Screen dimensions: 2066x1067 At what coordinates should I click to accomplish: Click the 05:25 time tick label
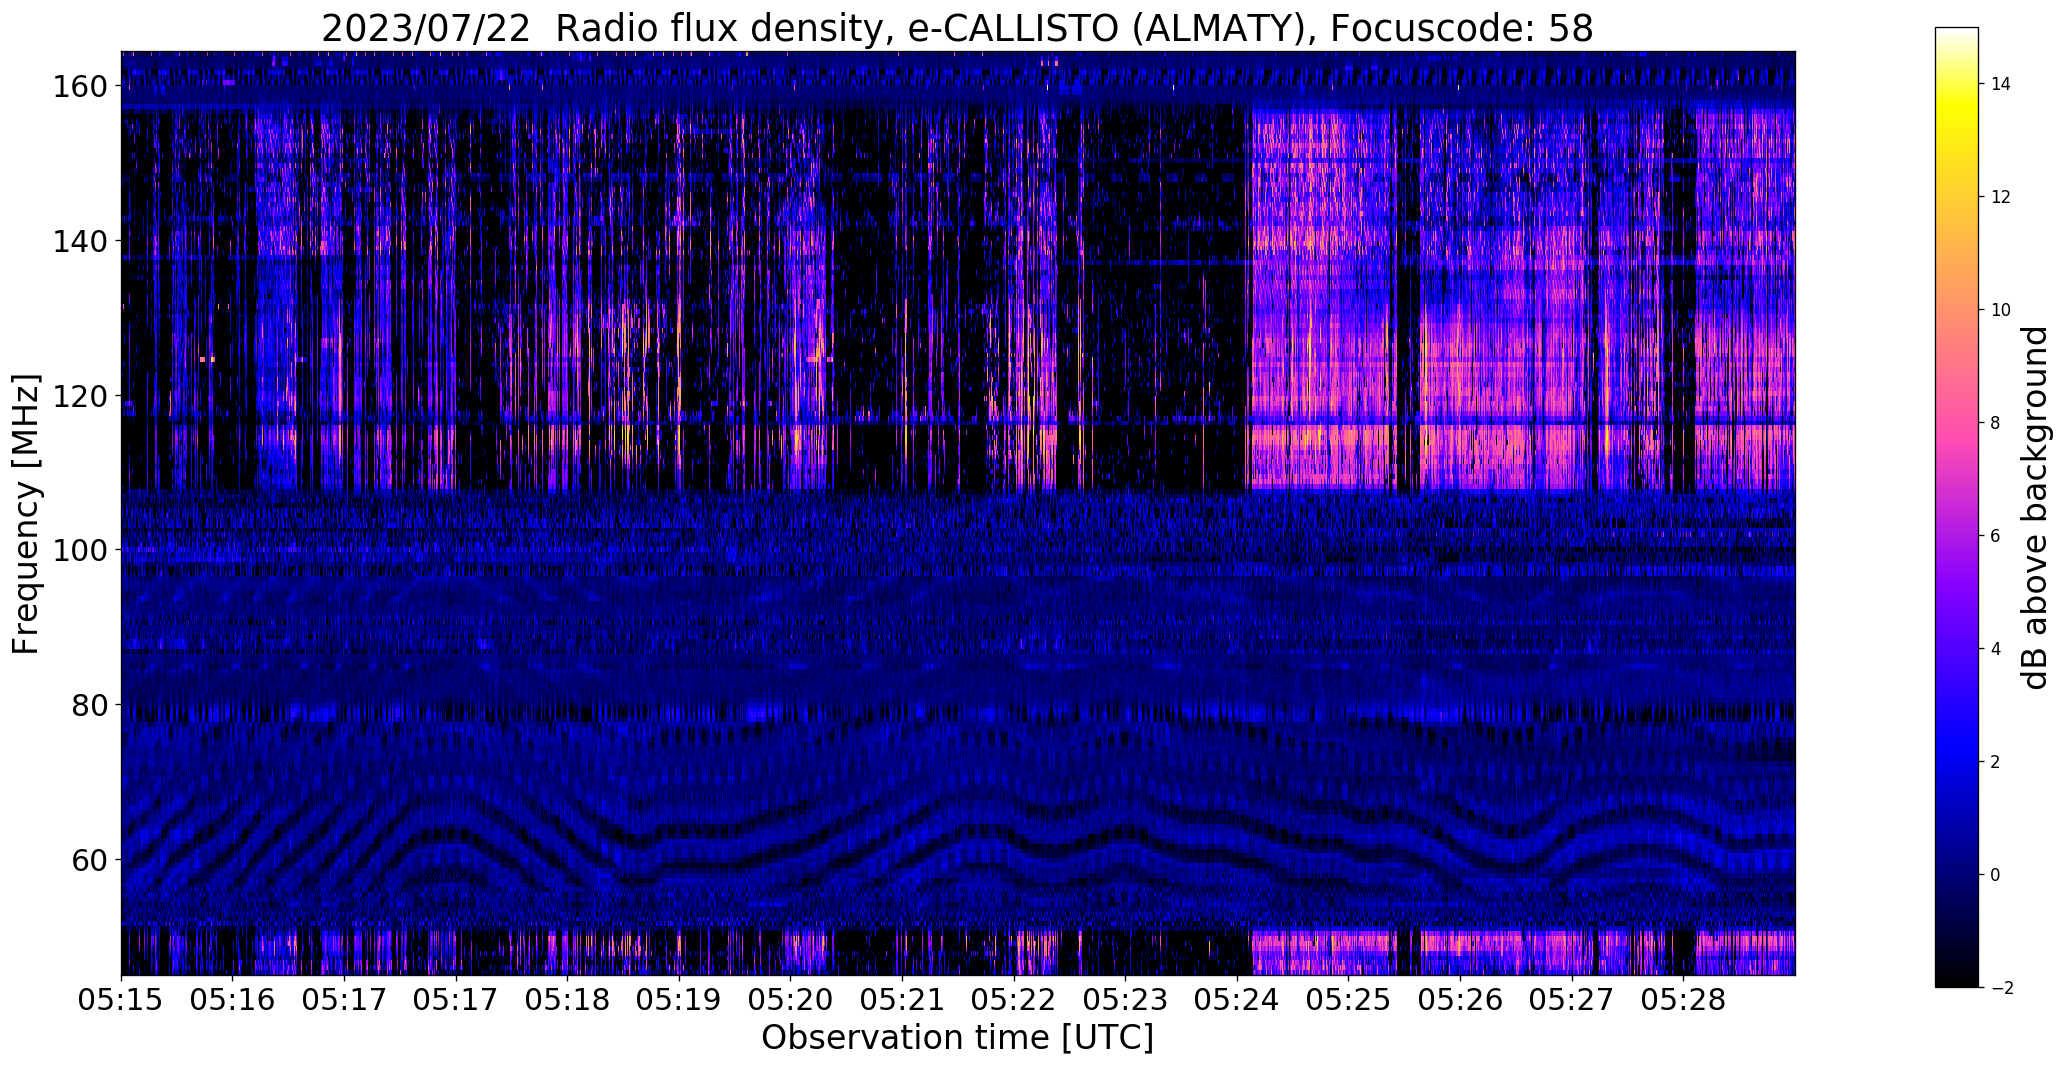(1349, 1000)
